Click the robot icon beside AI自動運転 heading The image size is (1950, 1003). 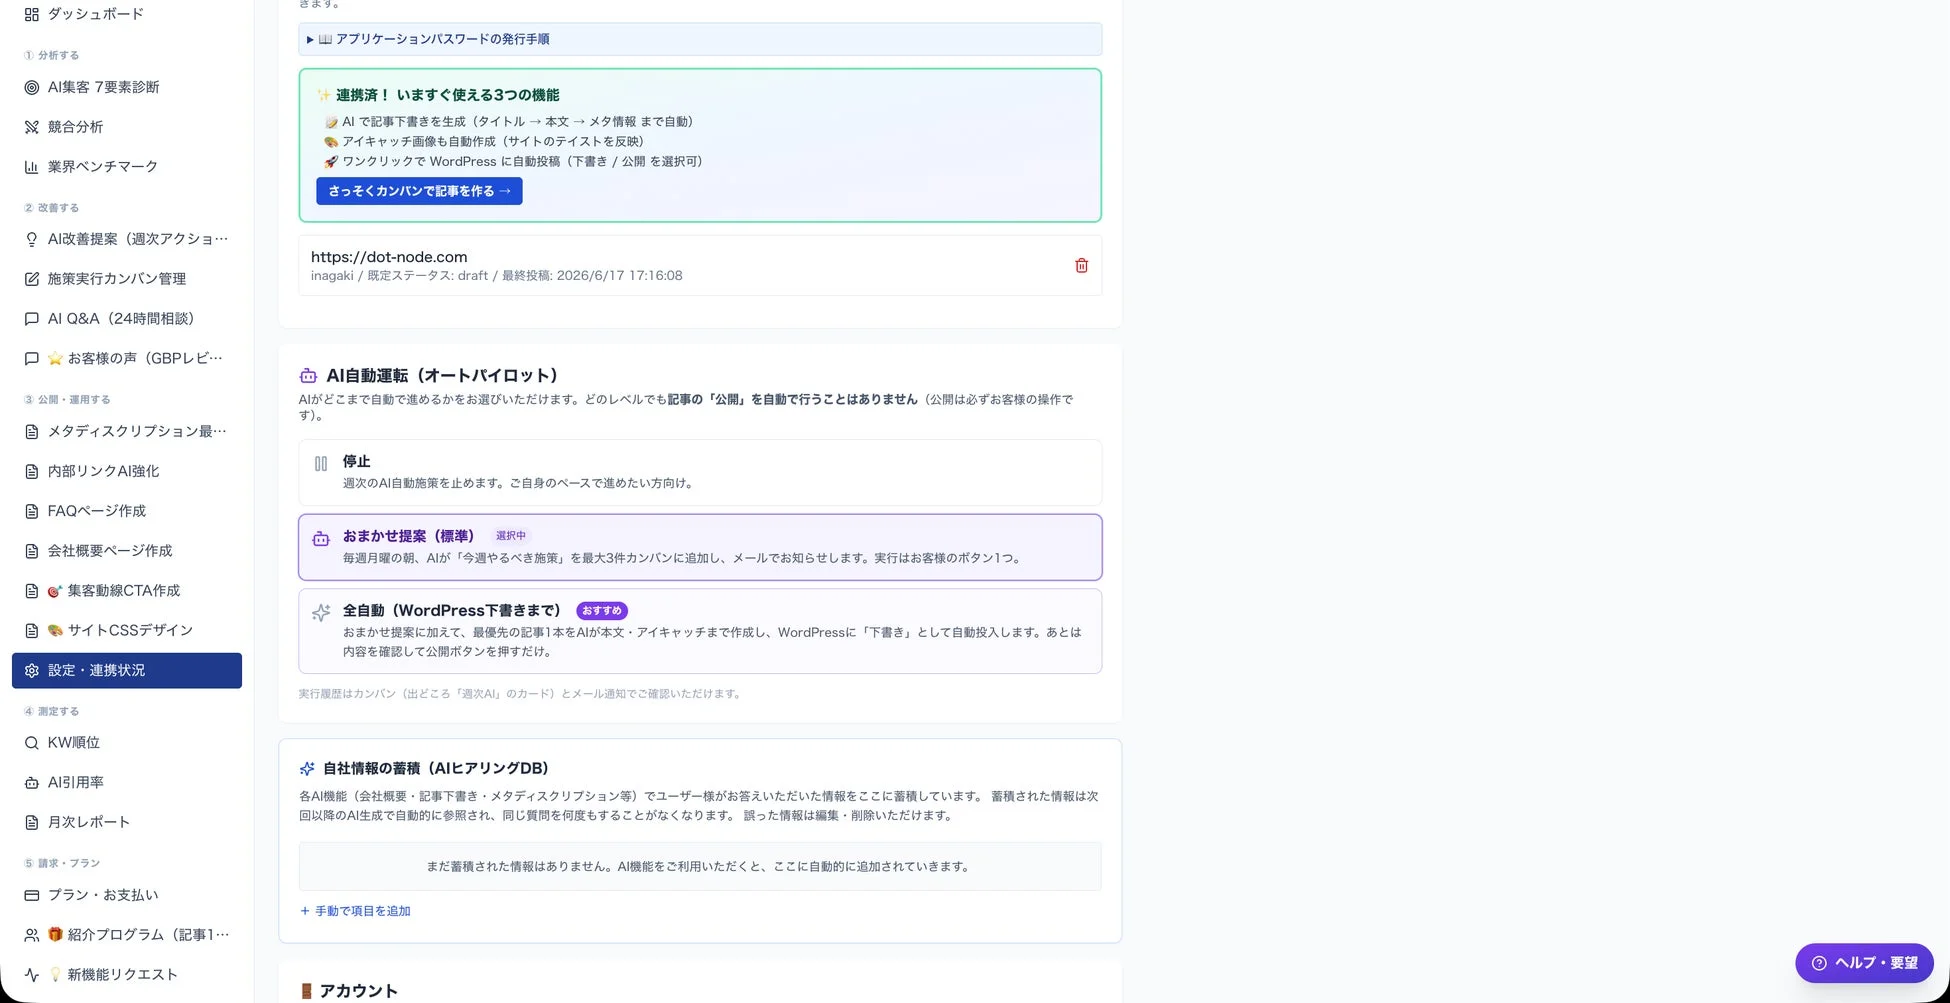pyautogui.click(x=308, y=376)
